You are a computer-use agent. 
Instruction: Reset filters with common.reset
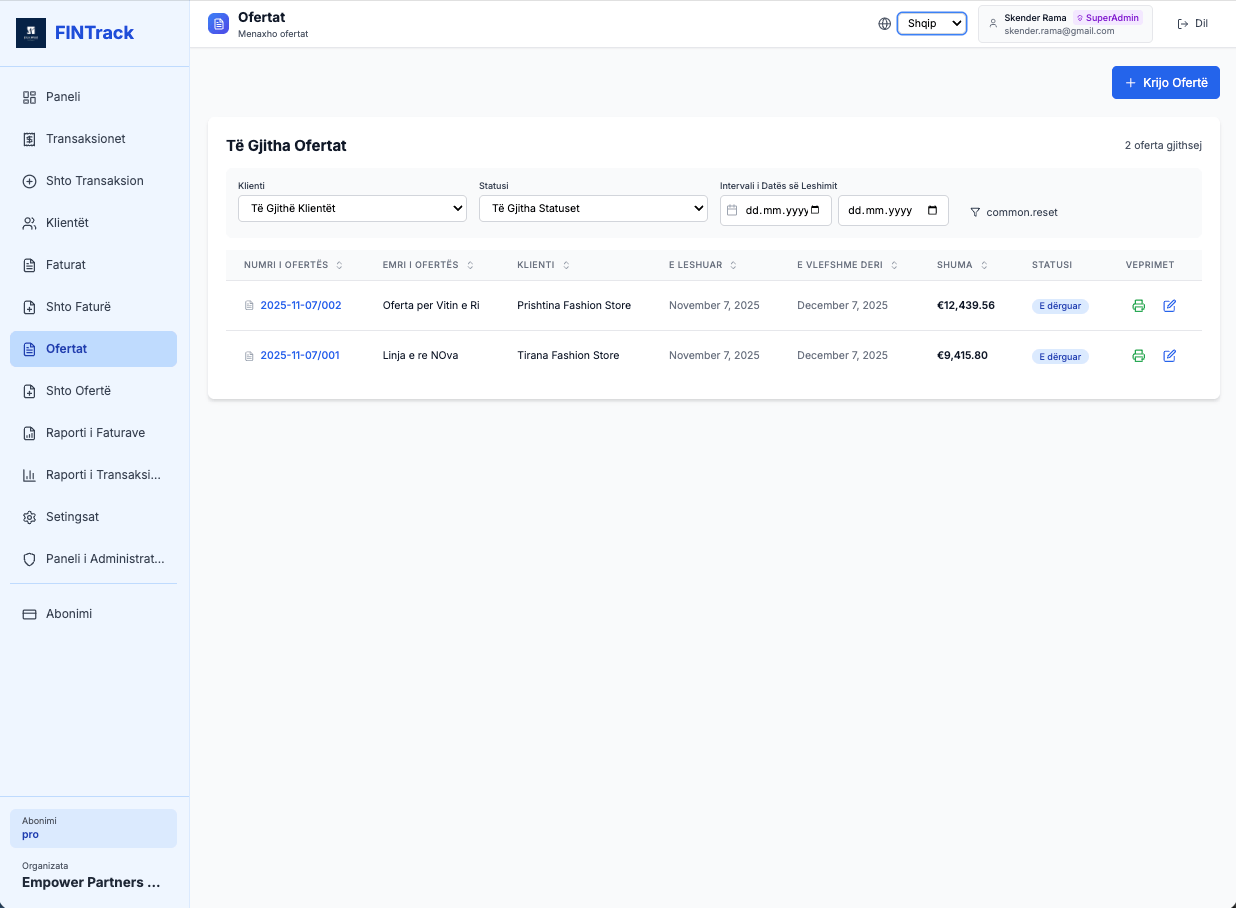pos(1013,212)
